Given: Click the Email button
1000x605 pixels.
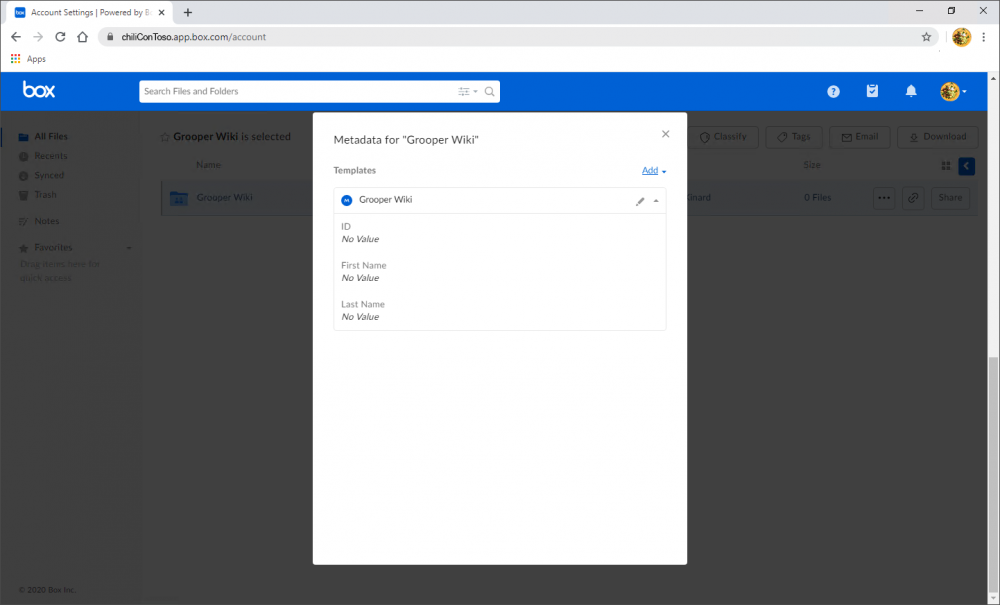Looking at the screenshot, I should (860, 137).
